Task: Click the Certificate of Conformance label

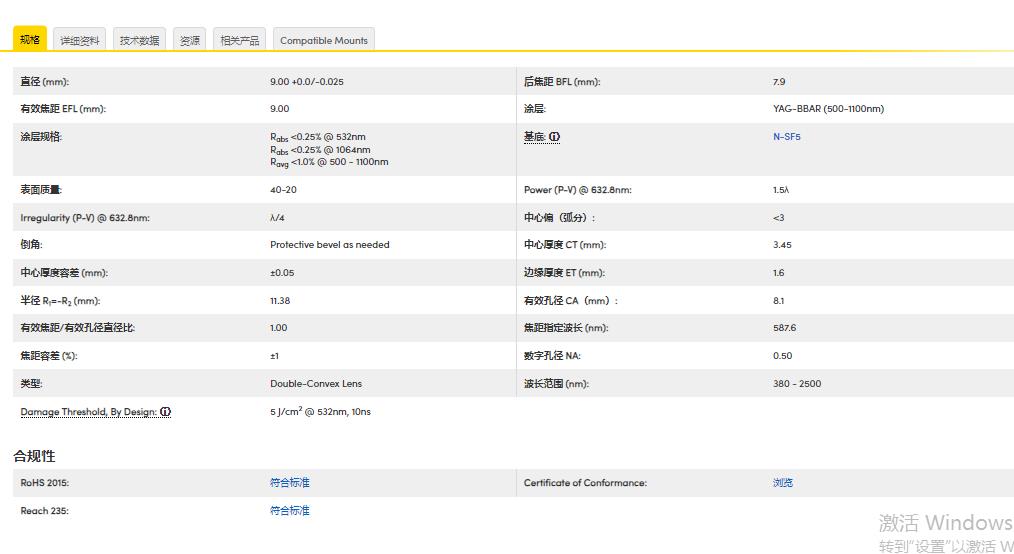Action: point(585,483)
